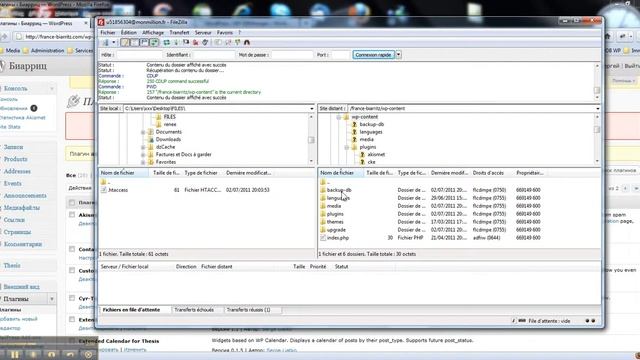Click the Hôte input field
Screen dimensions: 640x360
tap(139, 55)
